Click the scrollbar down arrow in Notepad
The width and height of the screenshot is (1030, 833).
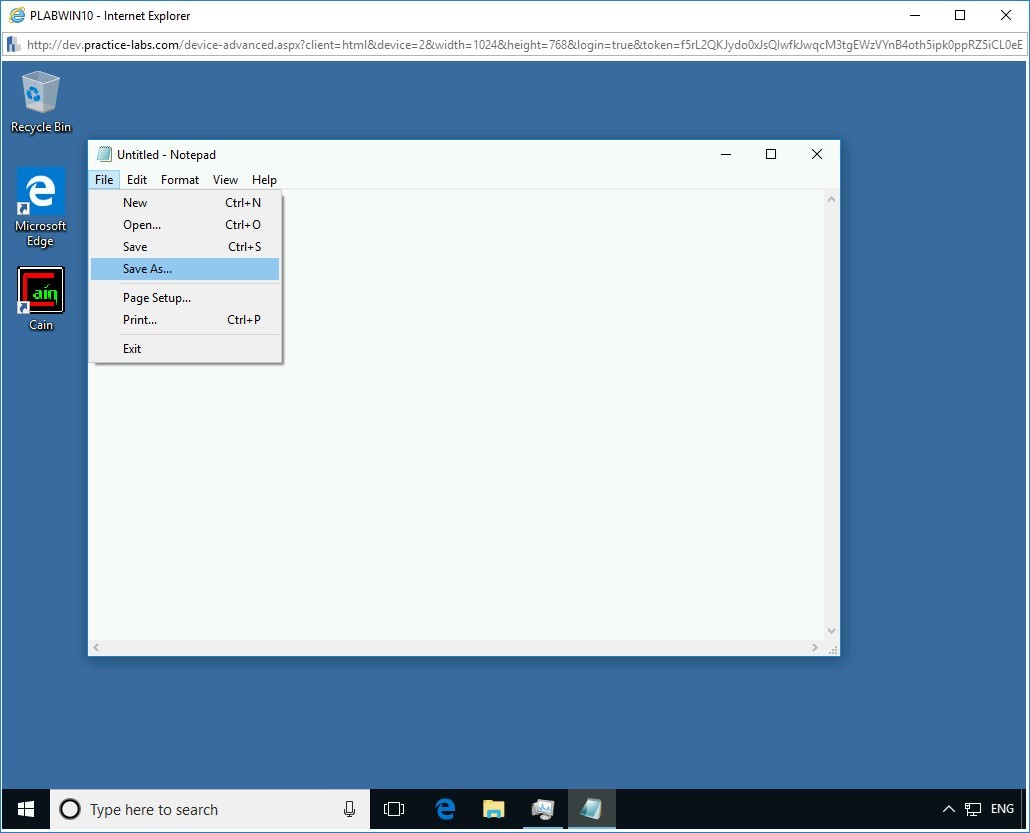point(831,630)
